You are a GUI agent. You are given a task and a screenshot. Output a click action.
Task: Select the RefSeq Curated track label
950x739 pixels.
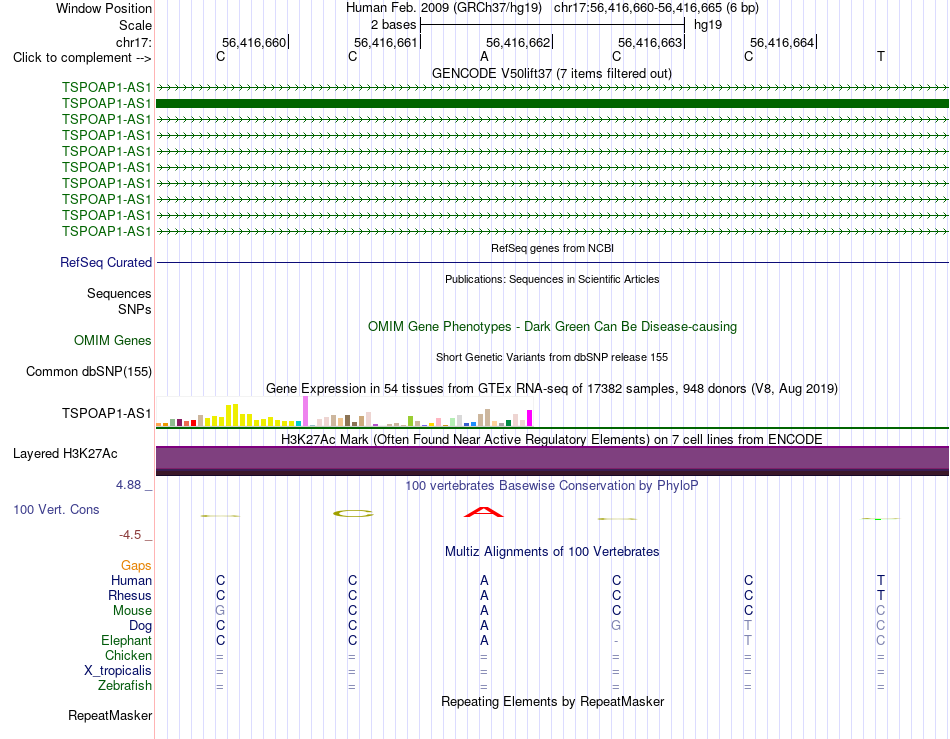click(106, 262)
